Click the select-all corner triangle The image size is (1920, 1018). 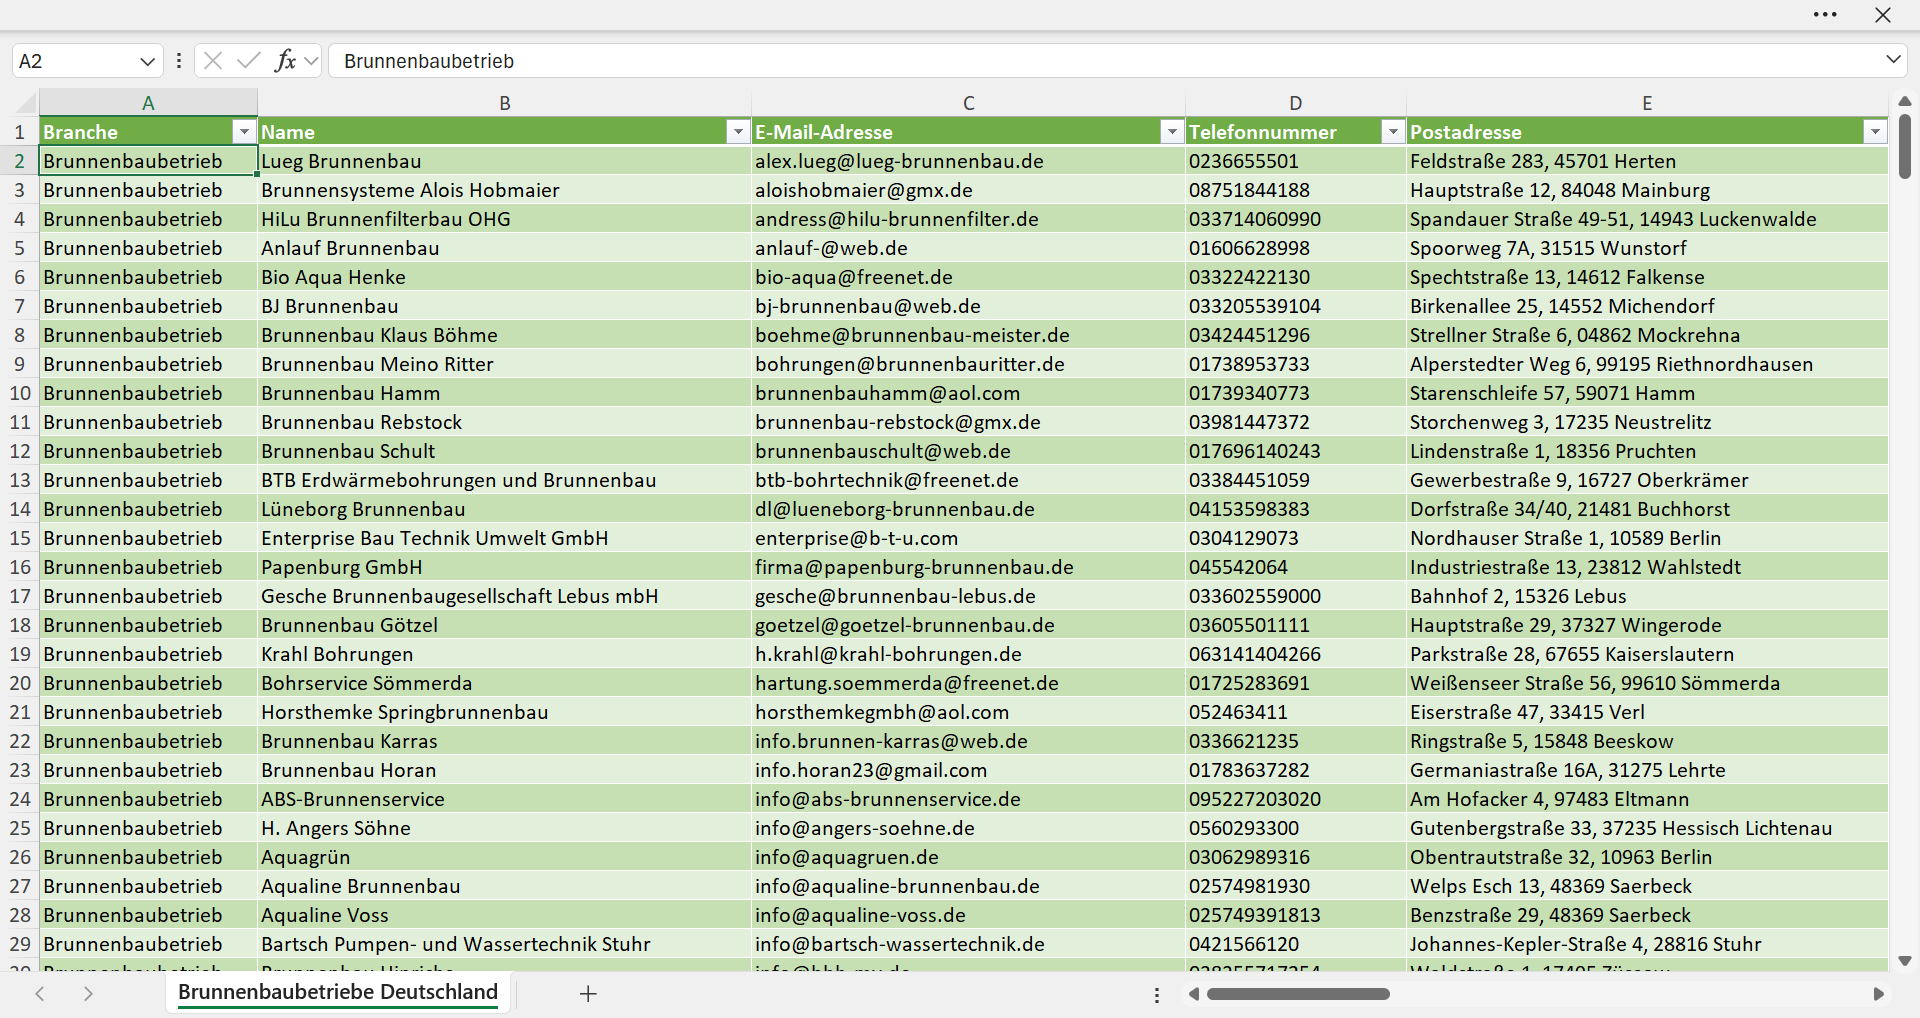pos(25,102)
